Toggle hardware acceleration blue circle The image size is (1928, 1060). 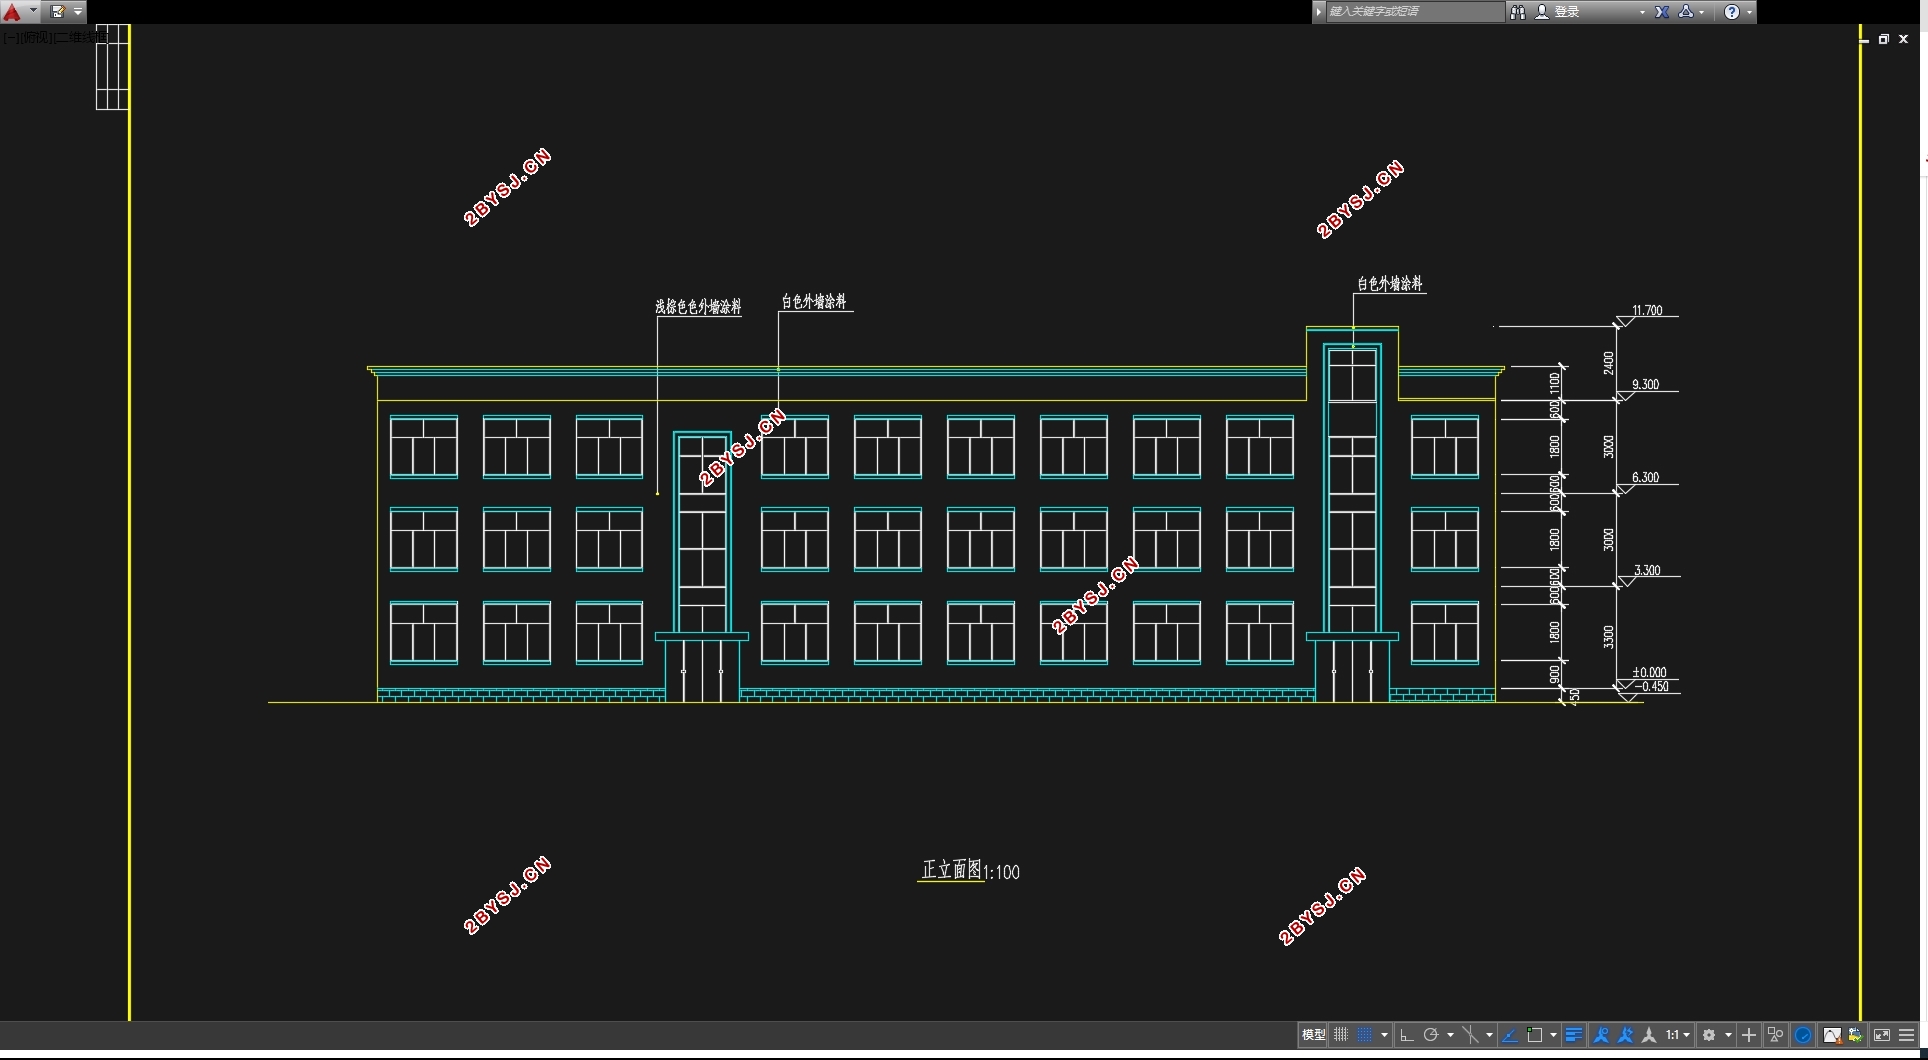pyautogui.click(x=1803, y=1035)
